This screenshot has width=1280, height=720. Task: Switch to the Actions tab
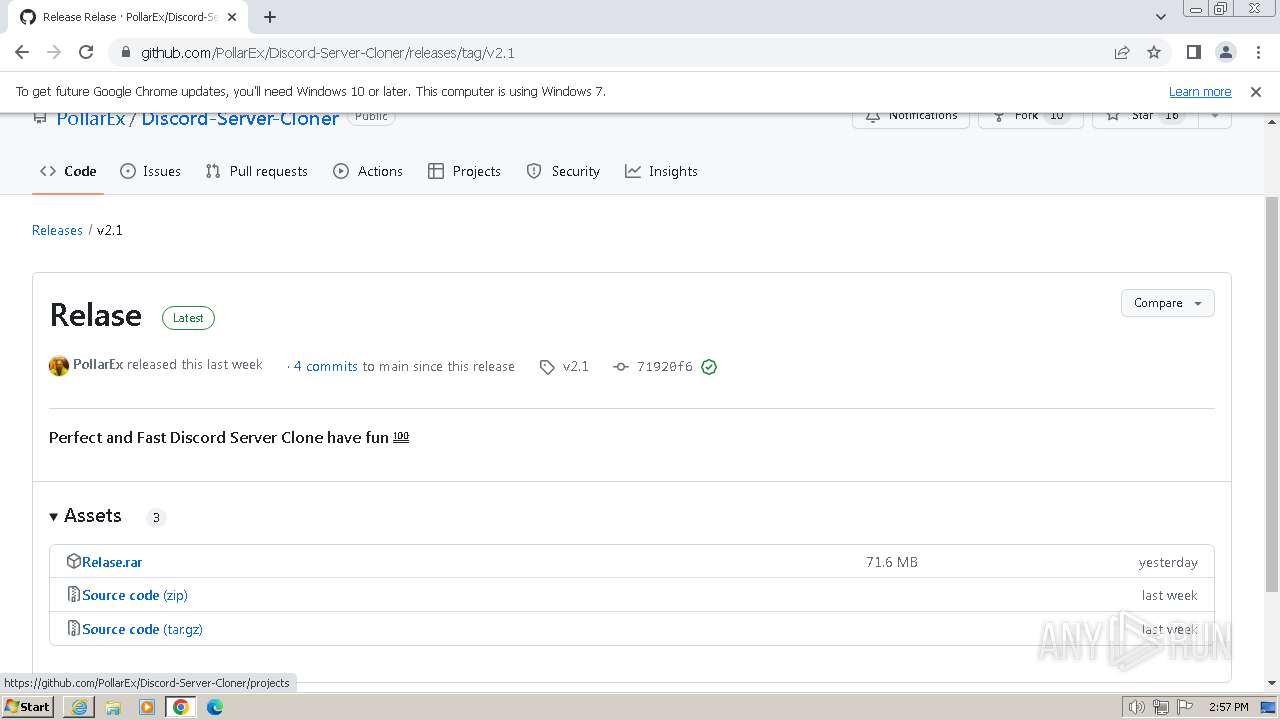pos(368,171)
